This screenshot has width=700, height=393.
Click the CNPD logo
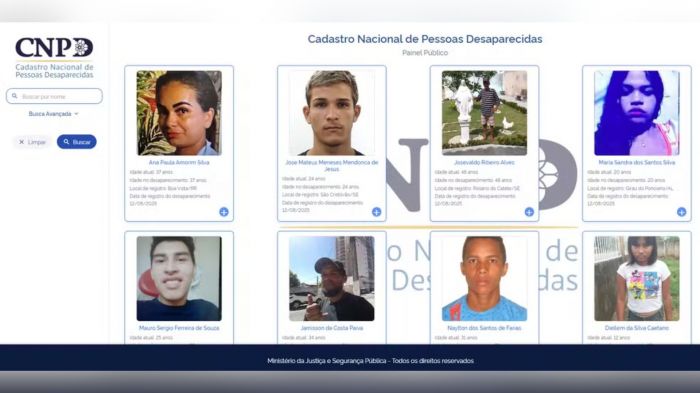(x=54, y=58)
